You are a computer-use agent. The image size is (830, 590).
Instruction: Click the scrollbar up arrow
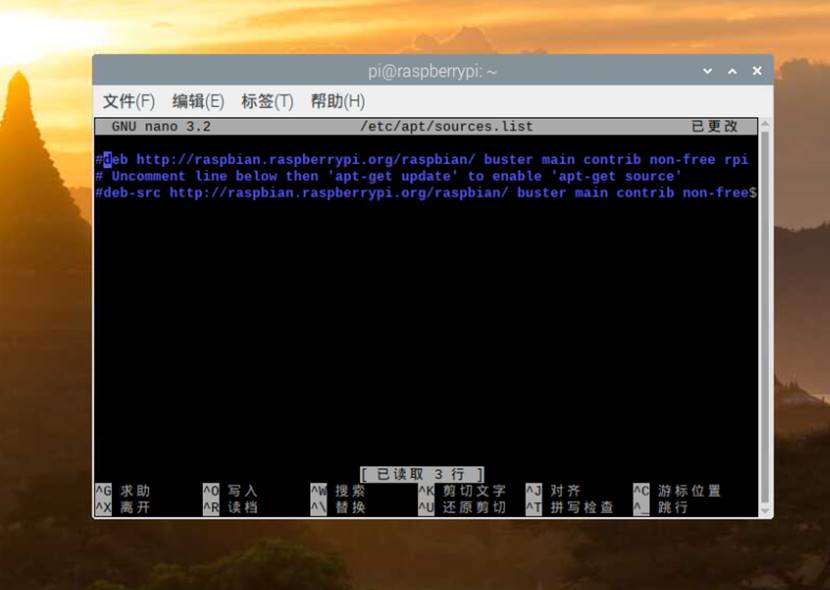click(x=764, y=124)
